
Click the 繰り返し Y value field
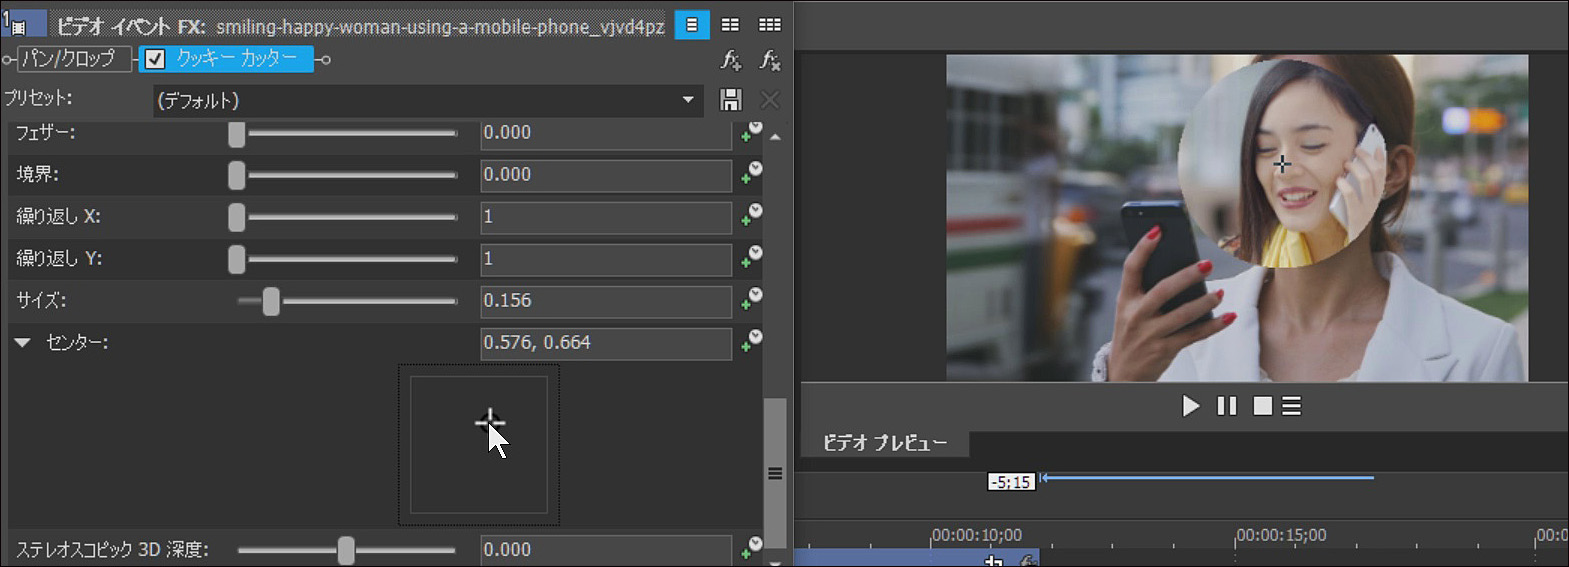pos(606,259)
